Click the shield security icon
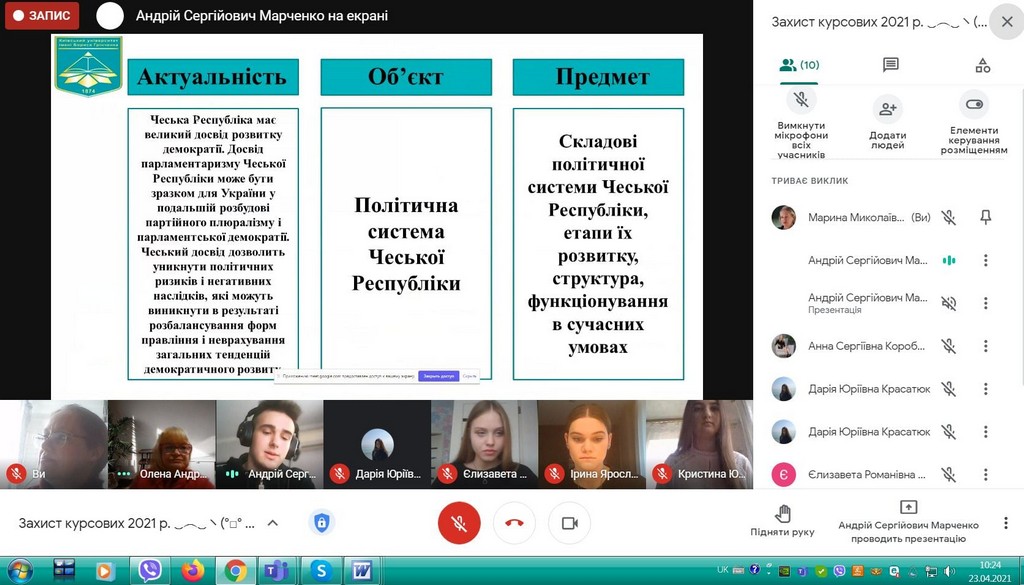1024x585 pixels. pos(320,523)
